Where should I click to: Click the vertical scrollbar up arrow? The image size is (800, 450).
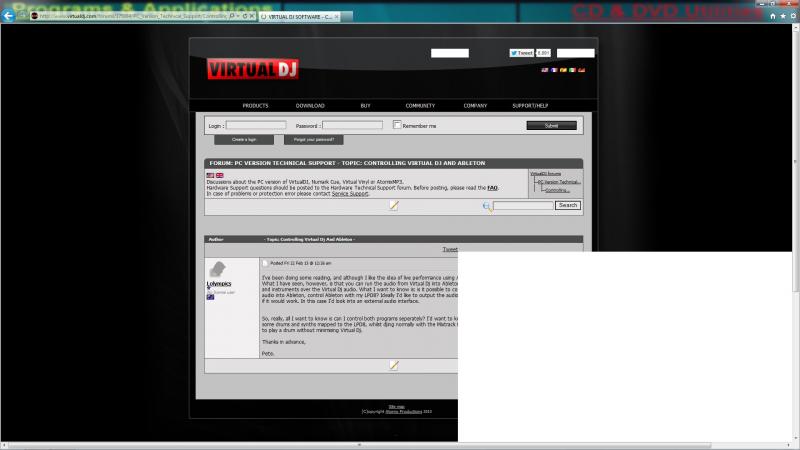[x=796, y=28]
